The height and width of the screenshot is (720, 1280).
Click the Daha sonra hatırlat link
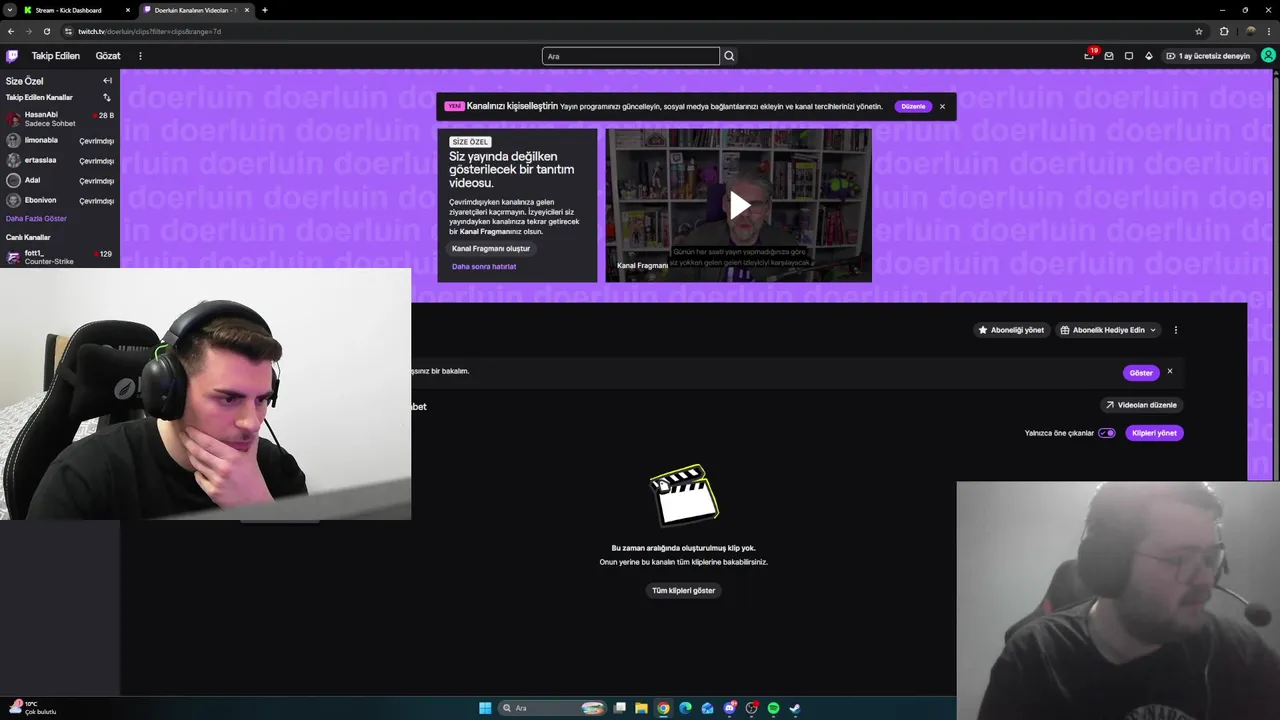[x=484, y=266]
